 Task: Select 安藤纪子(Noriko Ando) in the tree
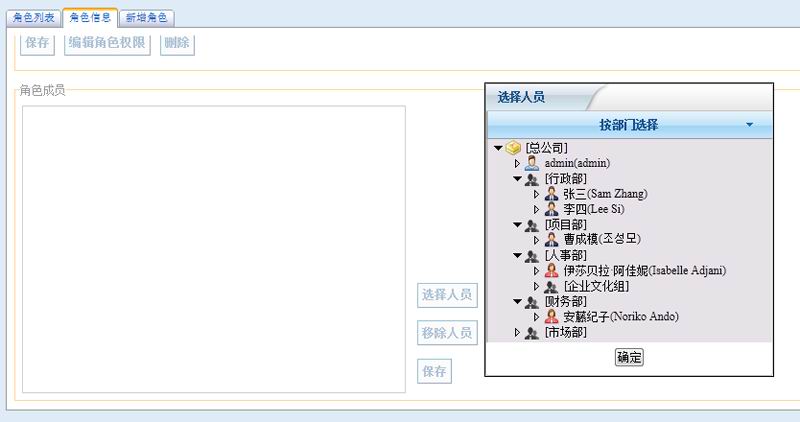621,317
